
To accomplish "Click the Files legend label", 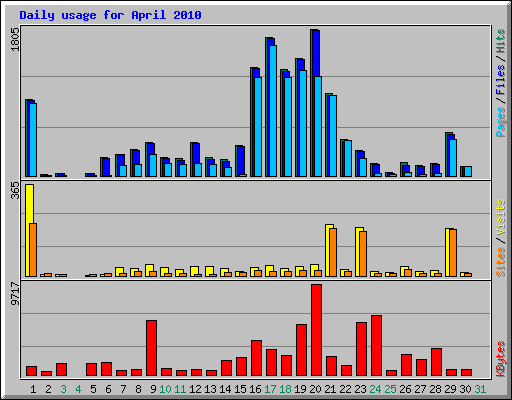I will click(501, 80).
